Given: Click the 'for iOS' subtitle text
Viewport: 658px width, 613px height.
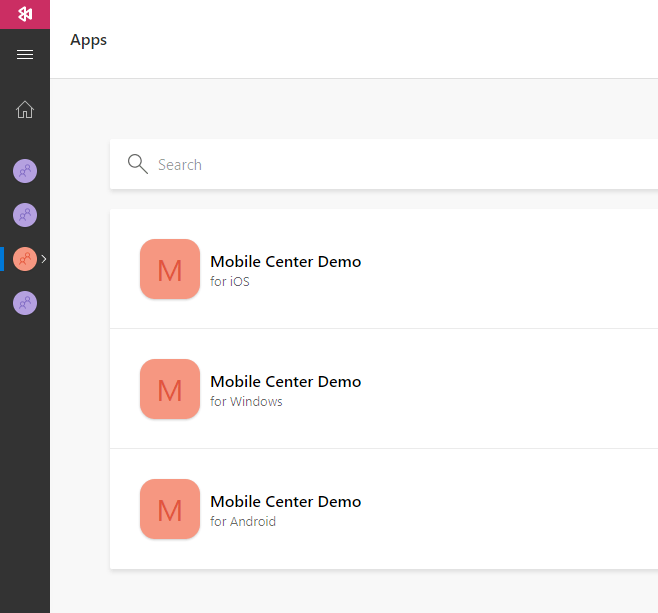Looking at the screenshot, I should (230, 282).
